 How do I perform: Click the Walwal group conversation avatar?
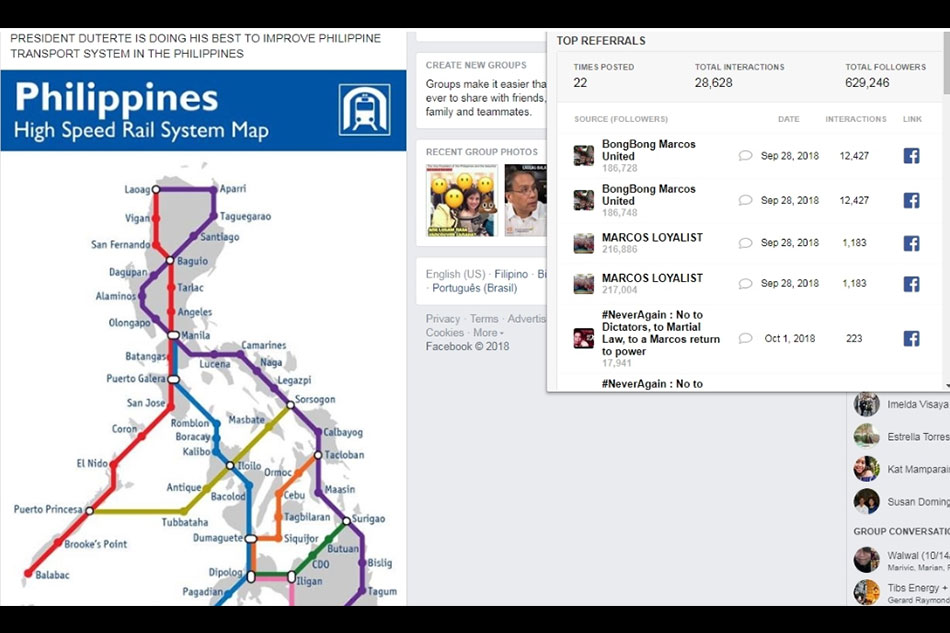point(866,560)
